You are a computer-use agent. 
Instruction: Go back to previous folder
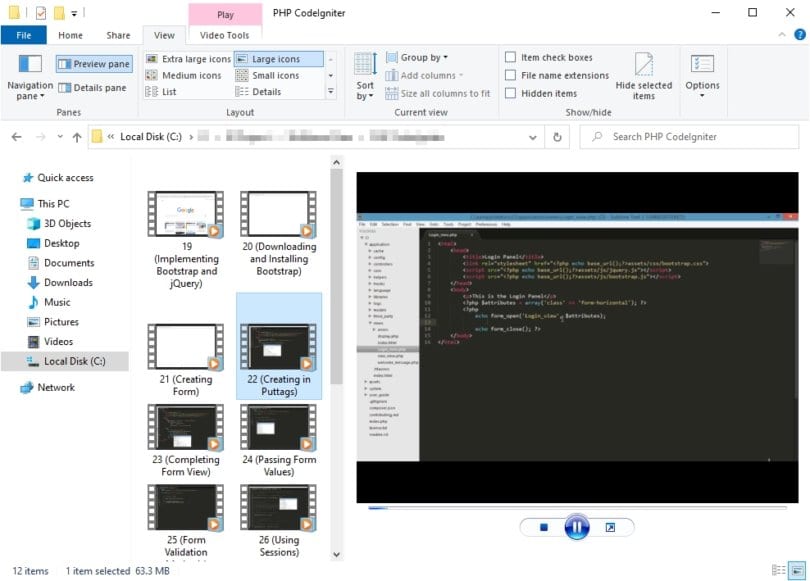coord(15,137)
